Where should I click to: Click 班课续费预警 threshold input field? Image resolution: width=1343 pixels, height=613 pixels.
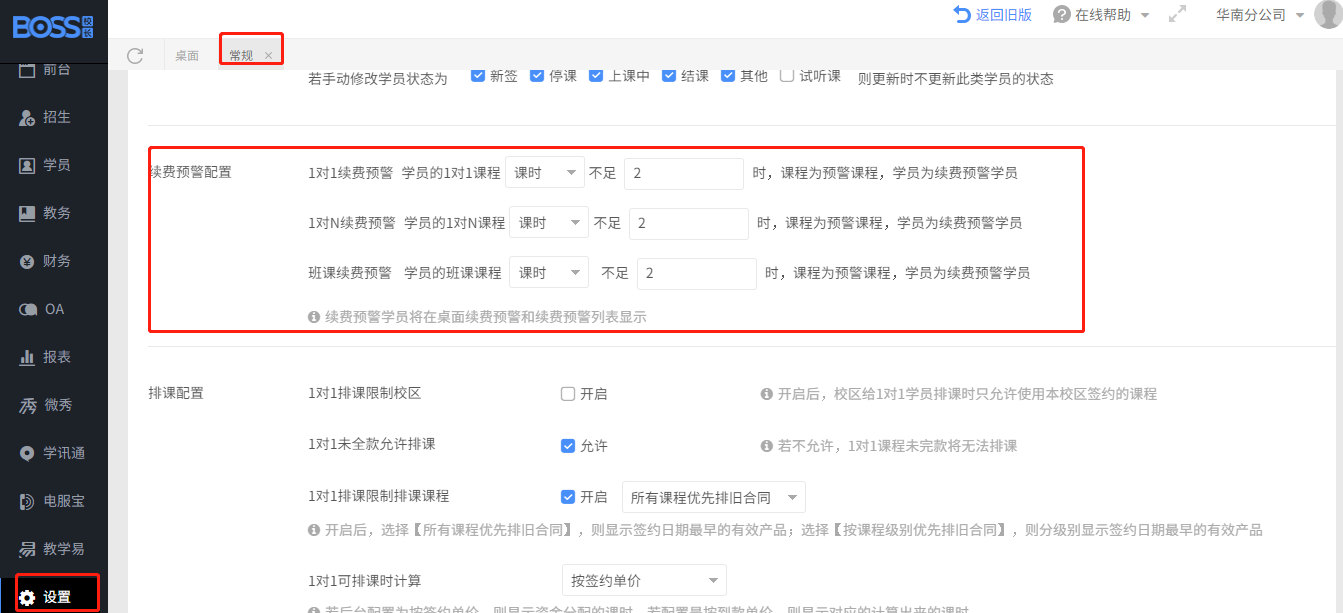click(x=696, y=273)
